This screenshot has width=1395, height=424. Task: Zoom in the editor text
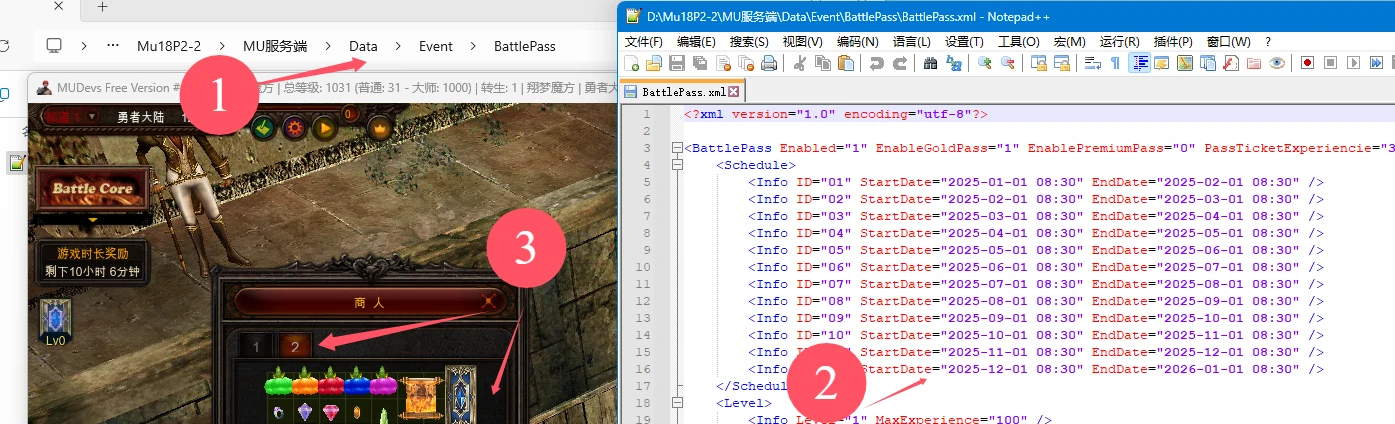(x=984, y=63)
